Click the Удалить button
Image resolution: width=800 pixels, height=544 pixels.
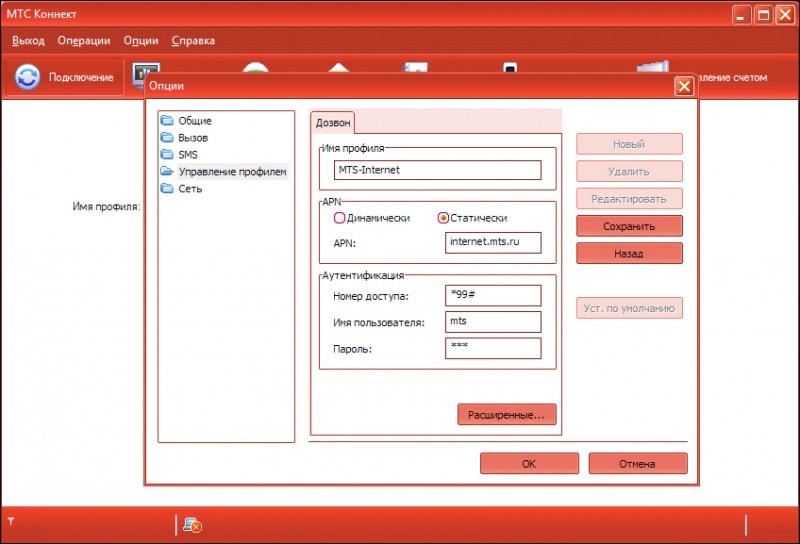pyautogui.click(x=629, y=171)
